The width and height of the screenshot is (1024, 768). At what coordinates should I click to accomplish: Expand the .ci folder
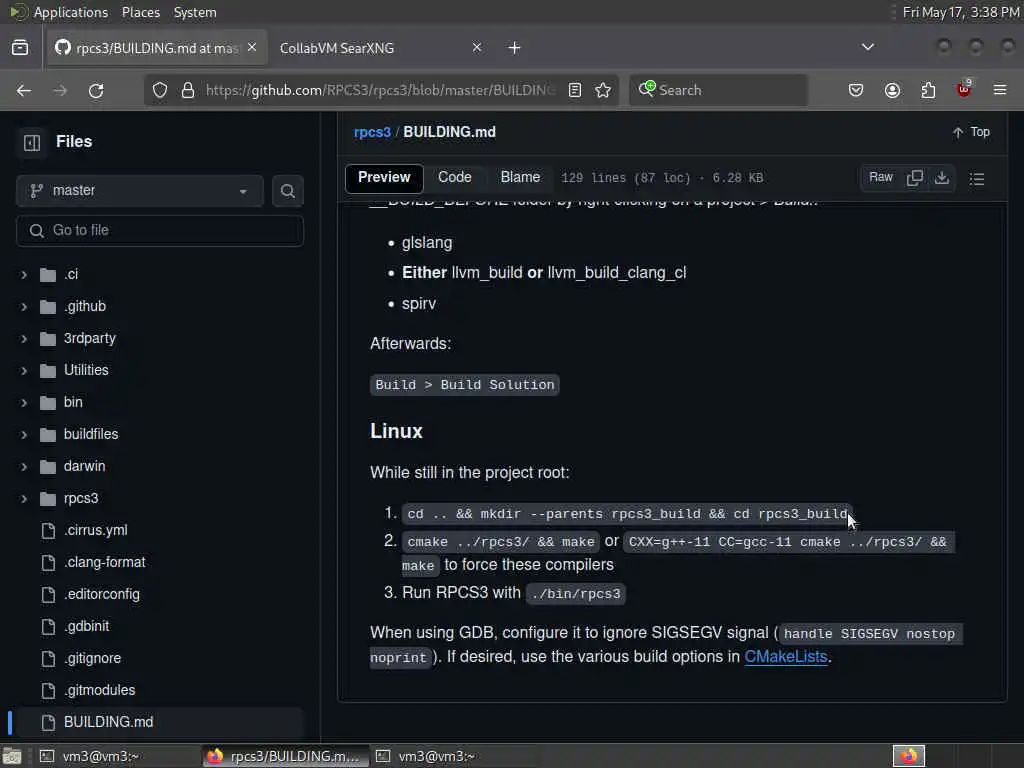click(24, 274)
